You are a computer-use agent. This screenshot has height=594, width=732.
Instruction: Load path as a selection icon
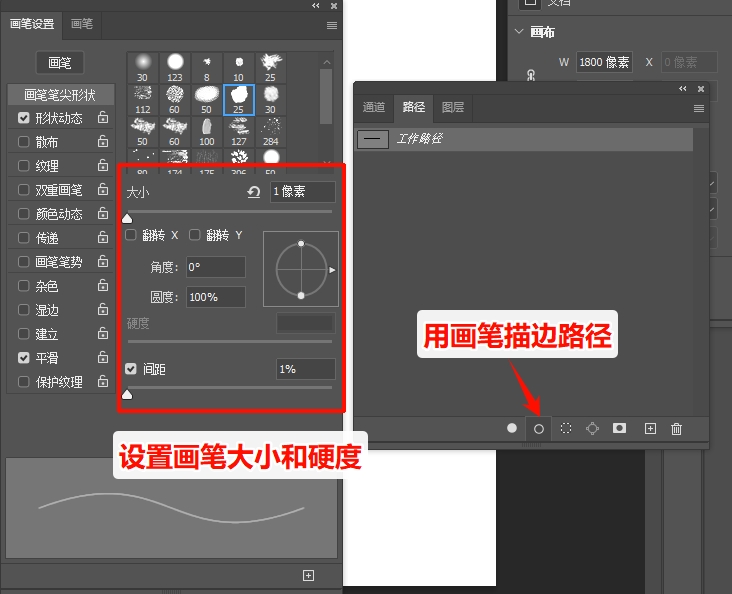[x=566, y=428]
